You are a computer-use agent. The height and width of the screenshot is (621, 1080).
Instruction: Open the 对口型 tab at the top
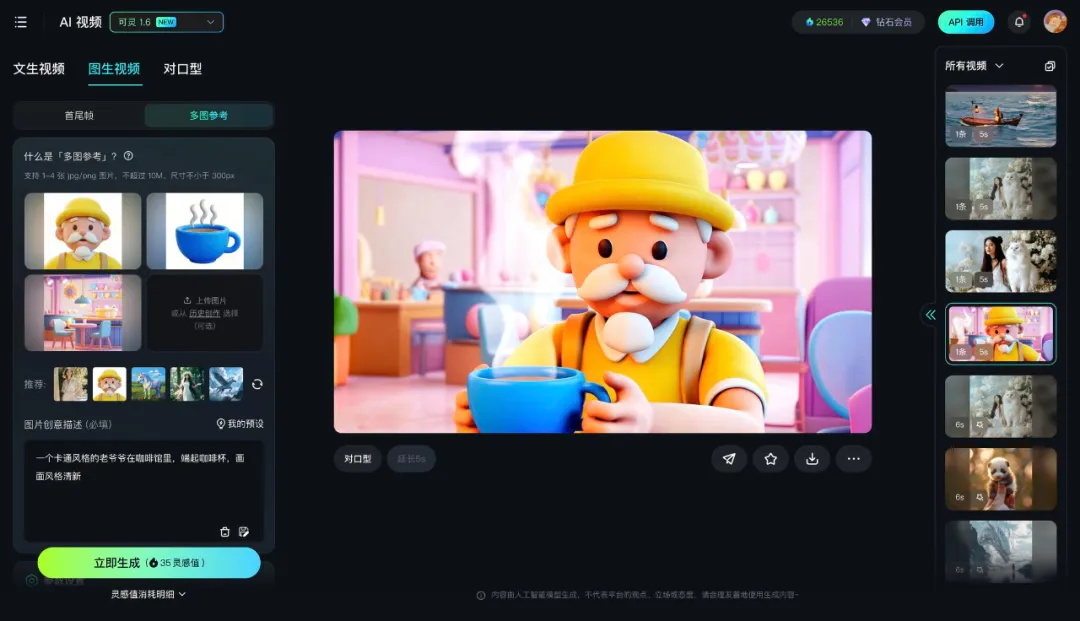coord(182,69)
